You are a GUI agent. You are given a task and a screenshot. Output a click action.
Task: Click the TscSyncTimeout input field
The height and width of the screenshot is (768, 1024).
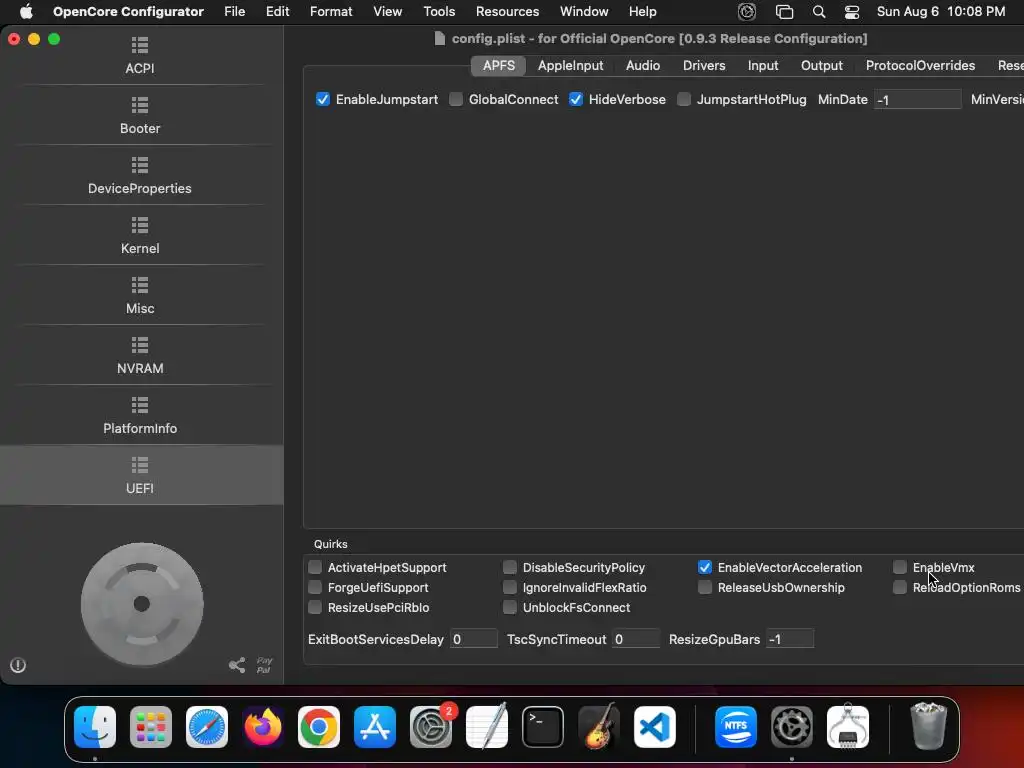(x=635, y=639)
